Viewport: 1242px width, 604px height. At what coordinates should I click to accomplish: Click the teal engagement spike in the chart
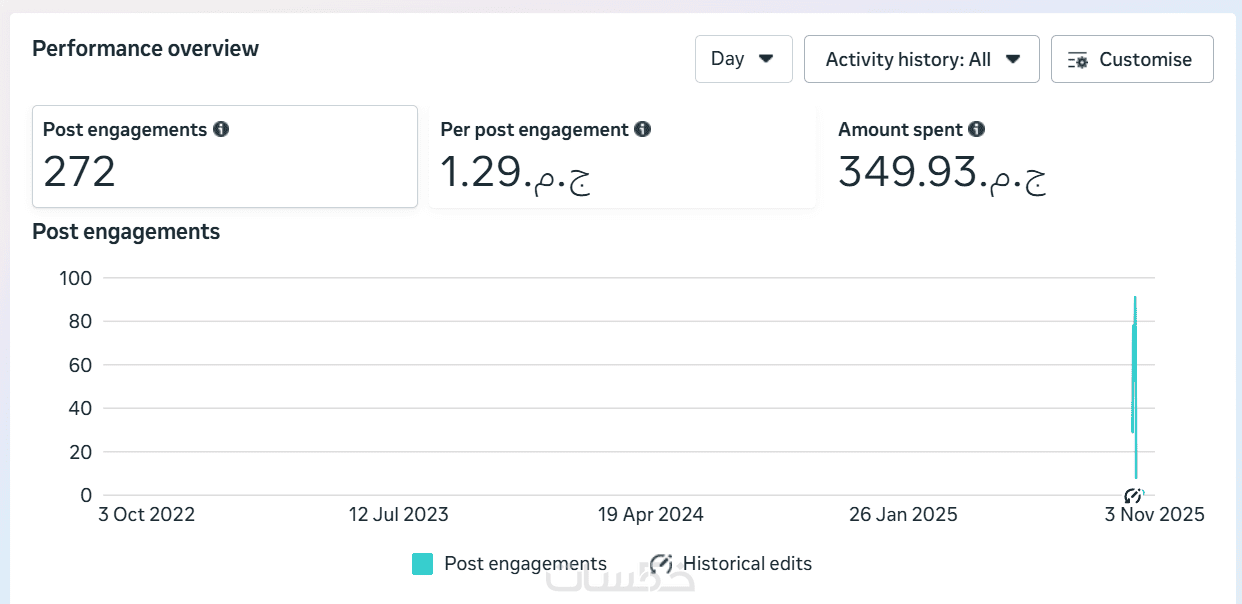(x=1134, y=380)
